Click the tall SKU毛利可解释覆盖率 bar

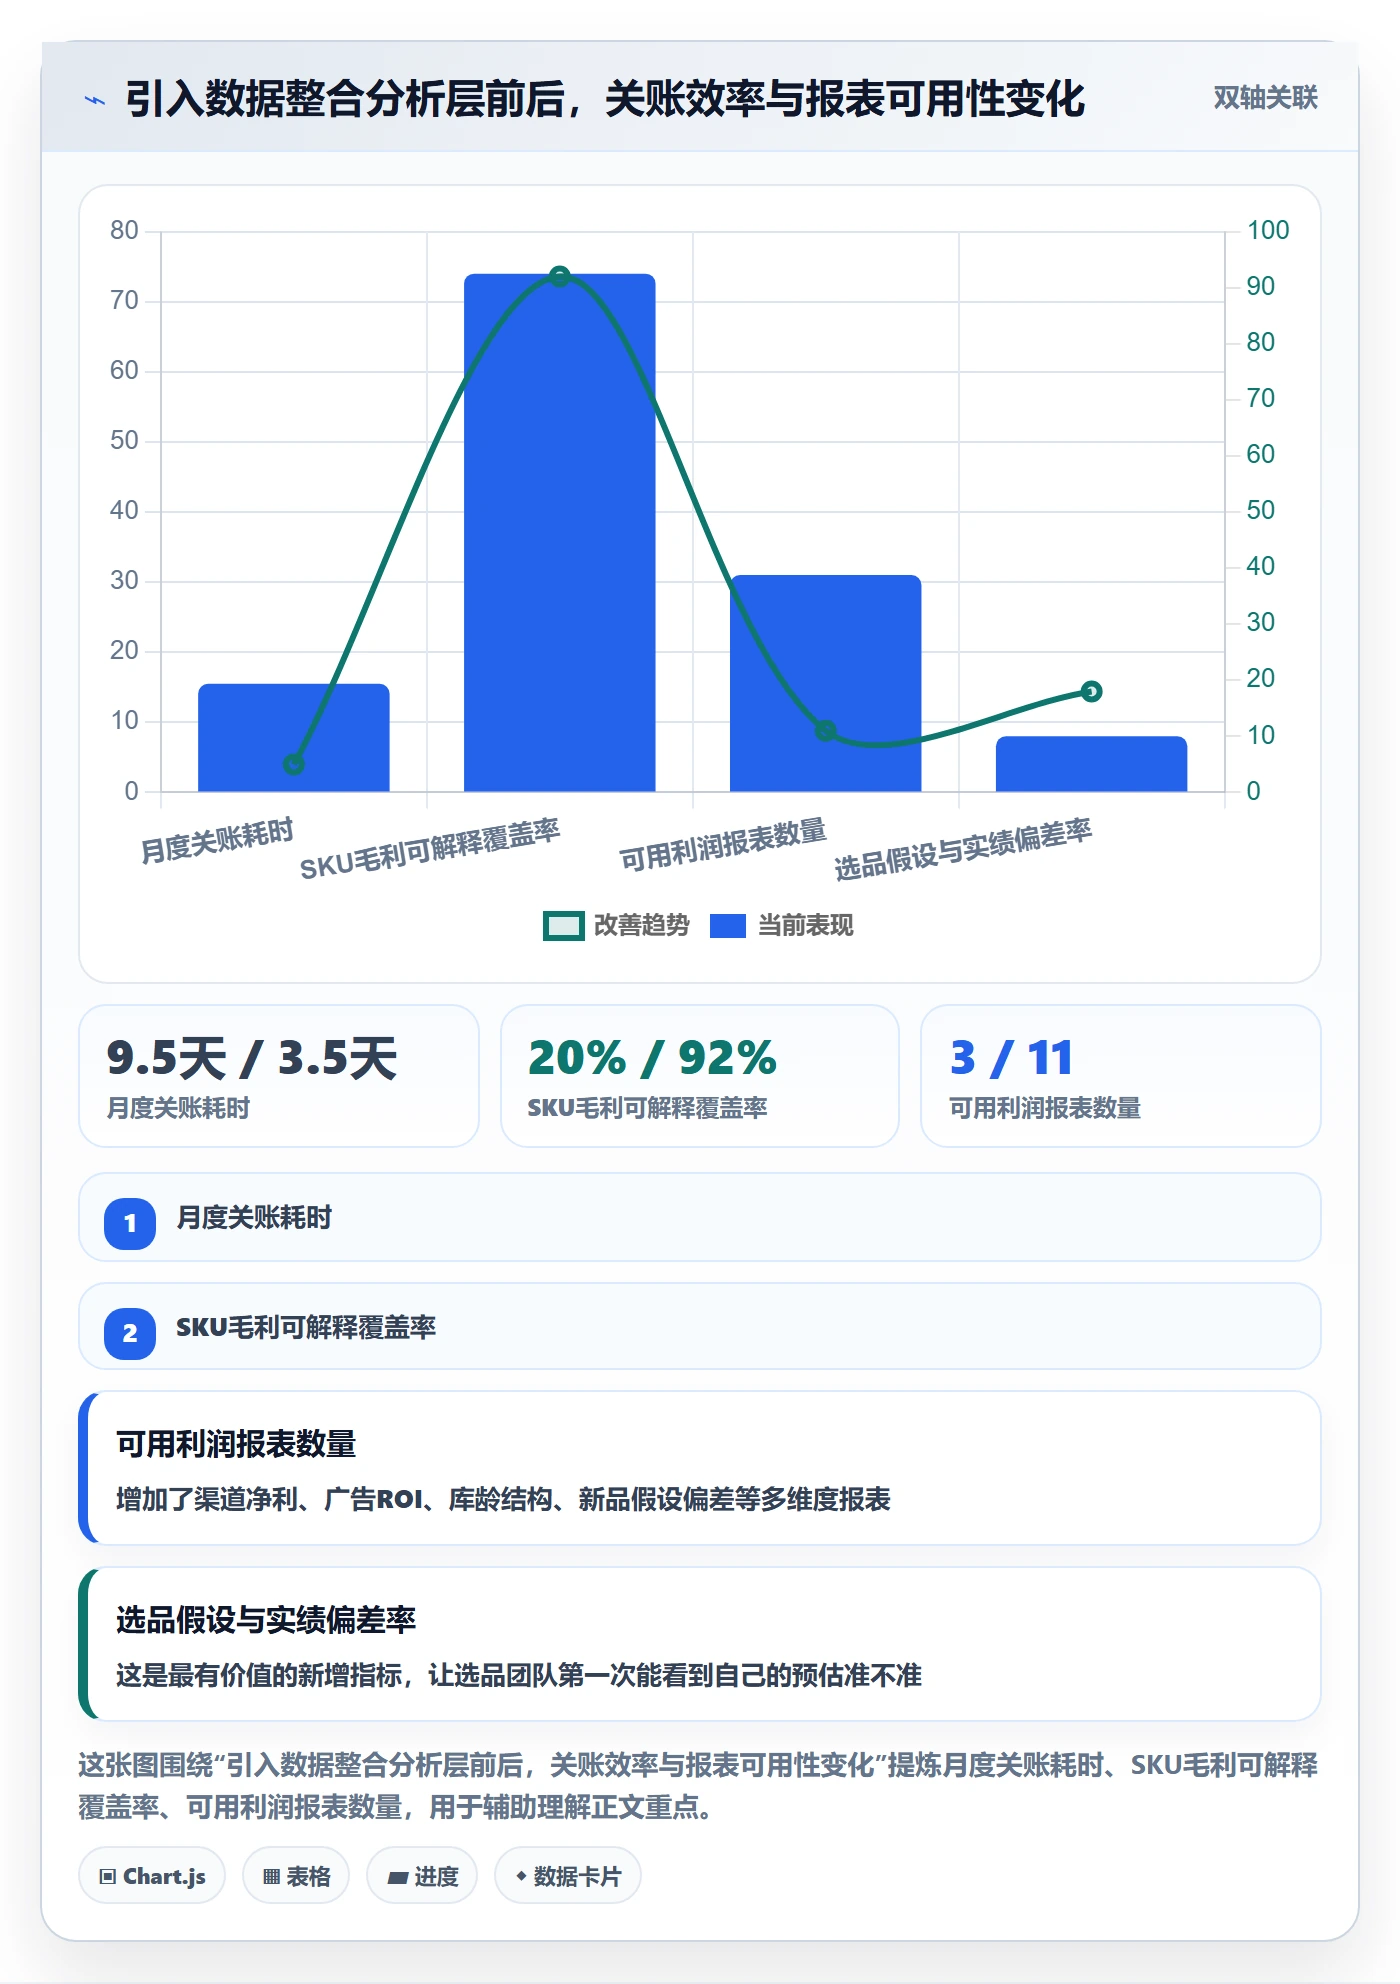(x=560, y=533)
